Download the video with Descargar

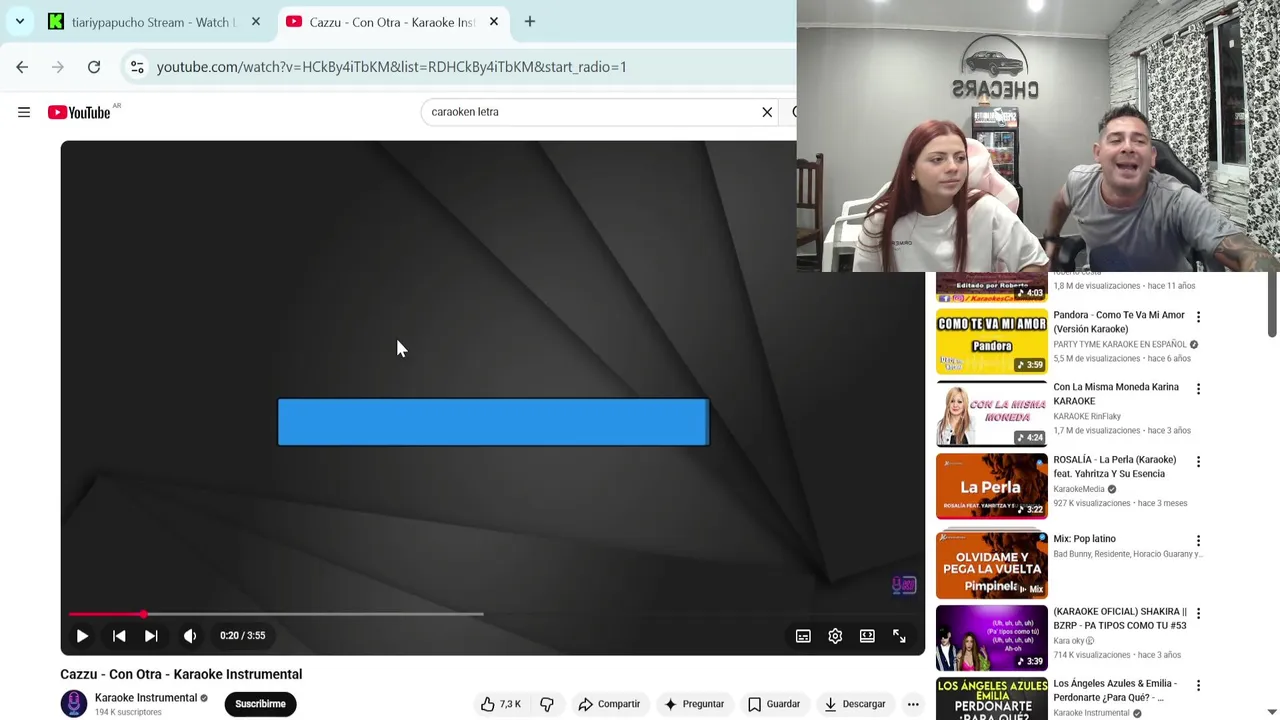854,704
